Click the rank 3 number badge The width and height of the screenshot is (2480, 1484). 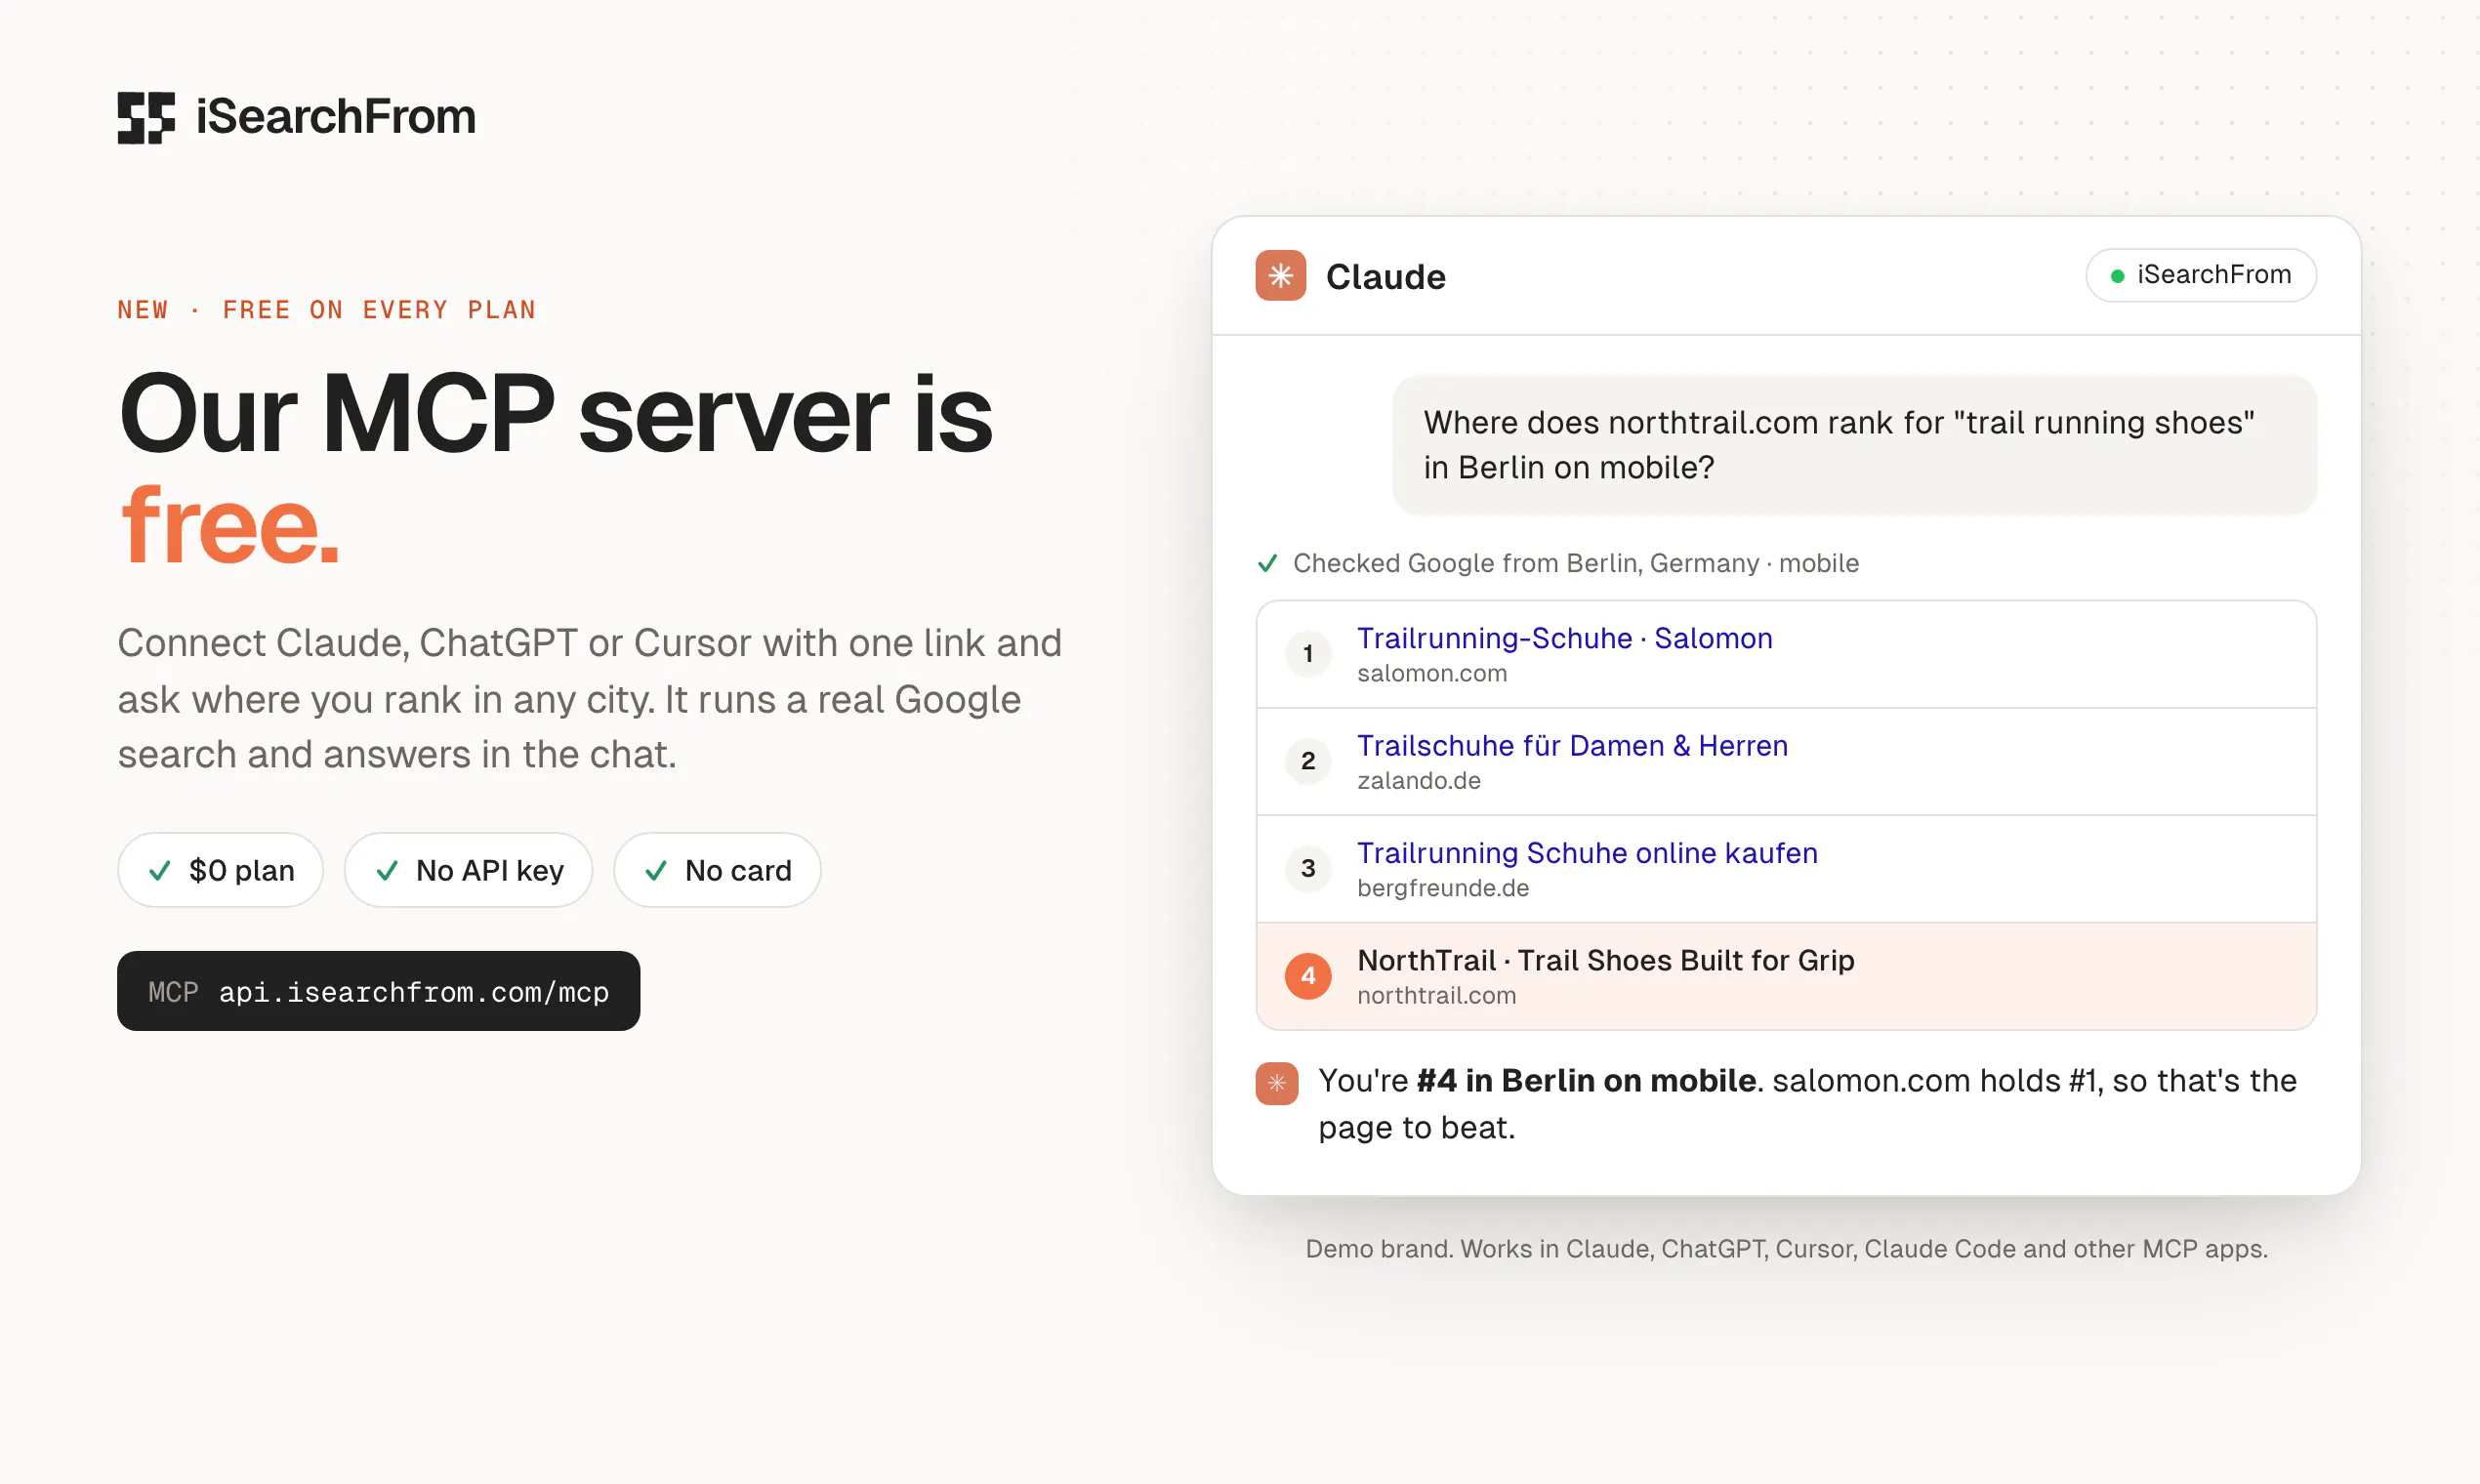pyautogui.click(x=1308, y=868)
